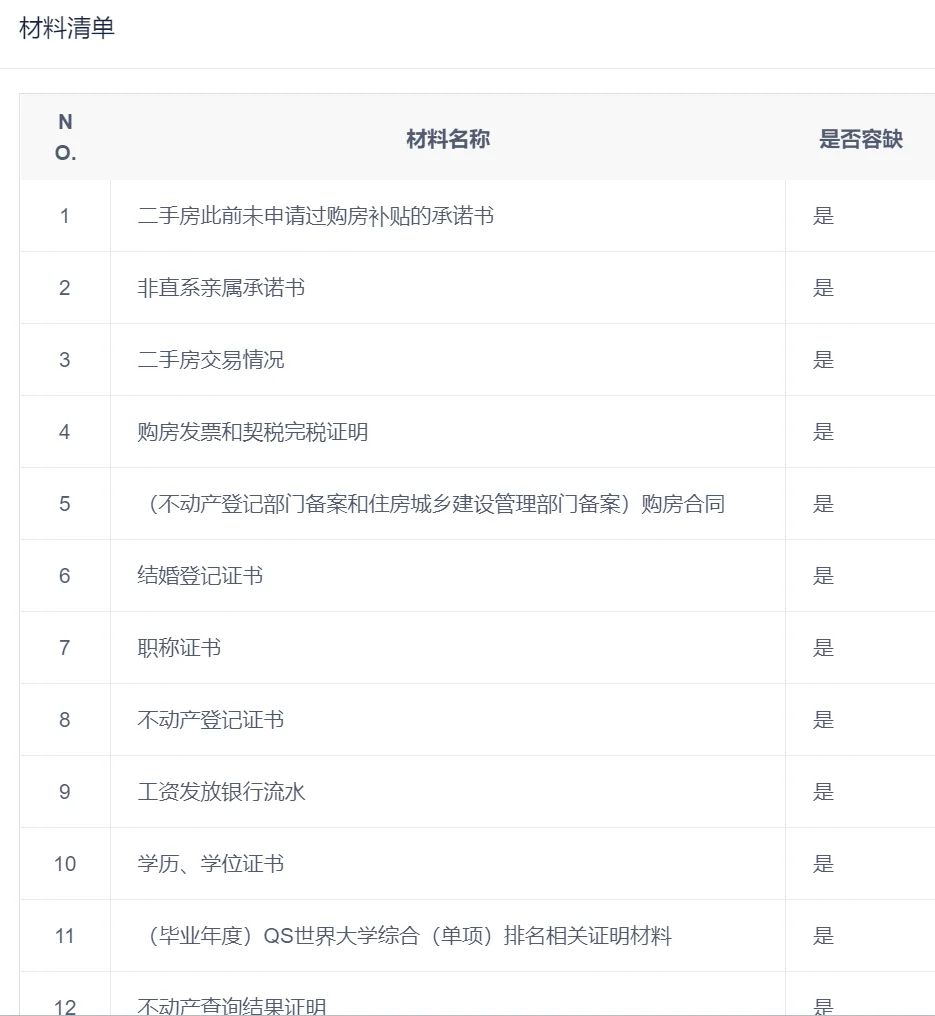Click row number 12 cell
This screenshot has width=935, height=1016.
tap(65, 994)
